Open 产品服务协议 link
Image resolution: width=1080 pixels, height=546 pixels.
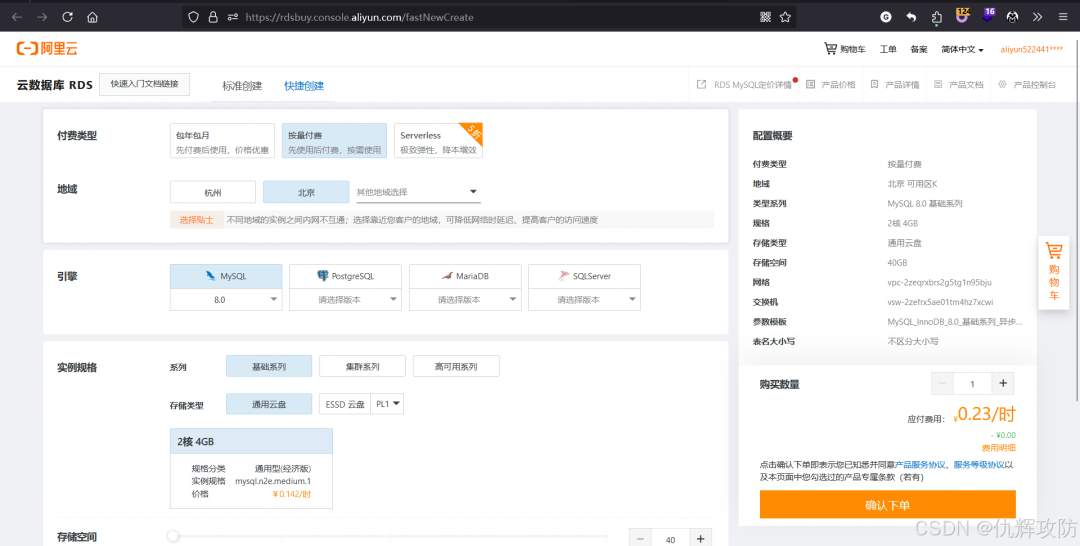920,465
